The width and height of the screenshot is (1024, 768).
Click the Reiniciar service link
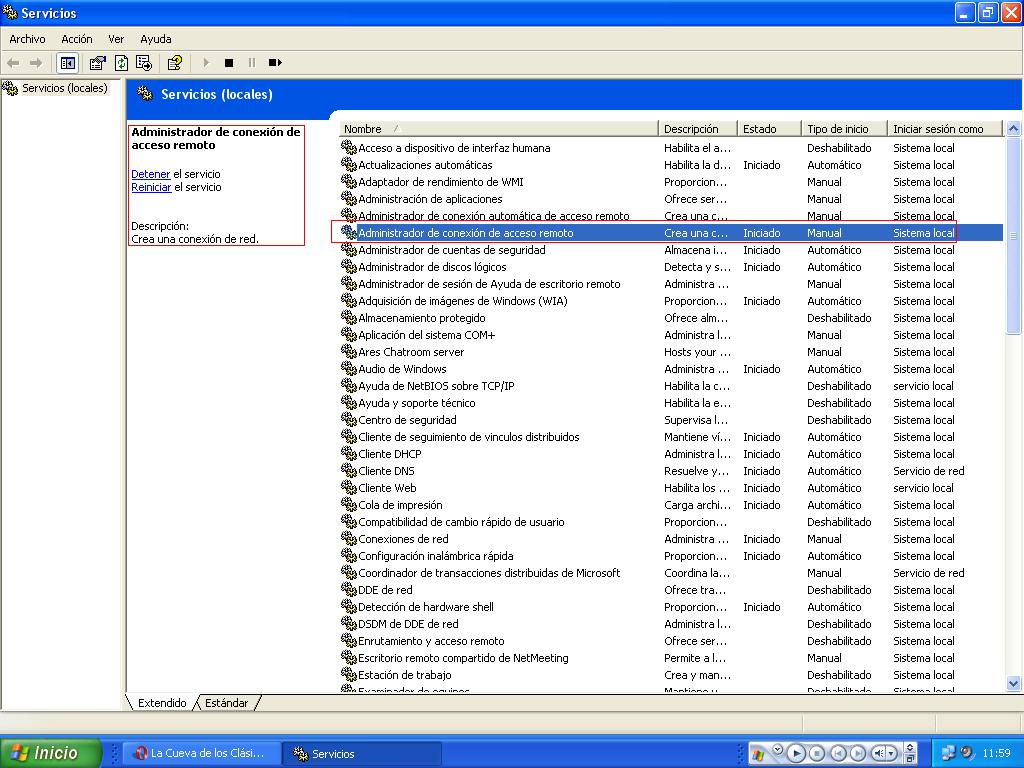(x=151, y=187)
